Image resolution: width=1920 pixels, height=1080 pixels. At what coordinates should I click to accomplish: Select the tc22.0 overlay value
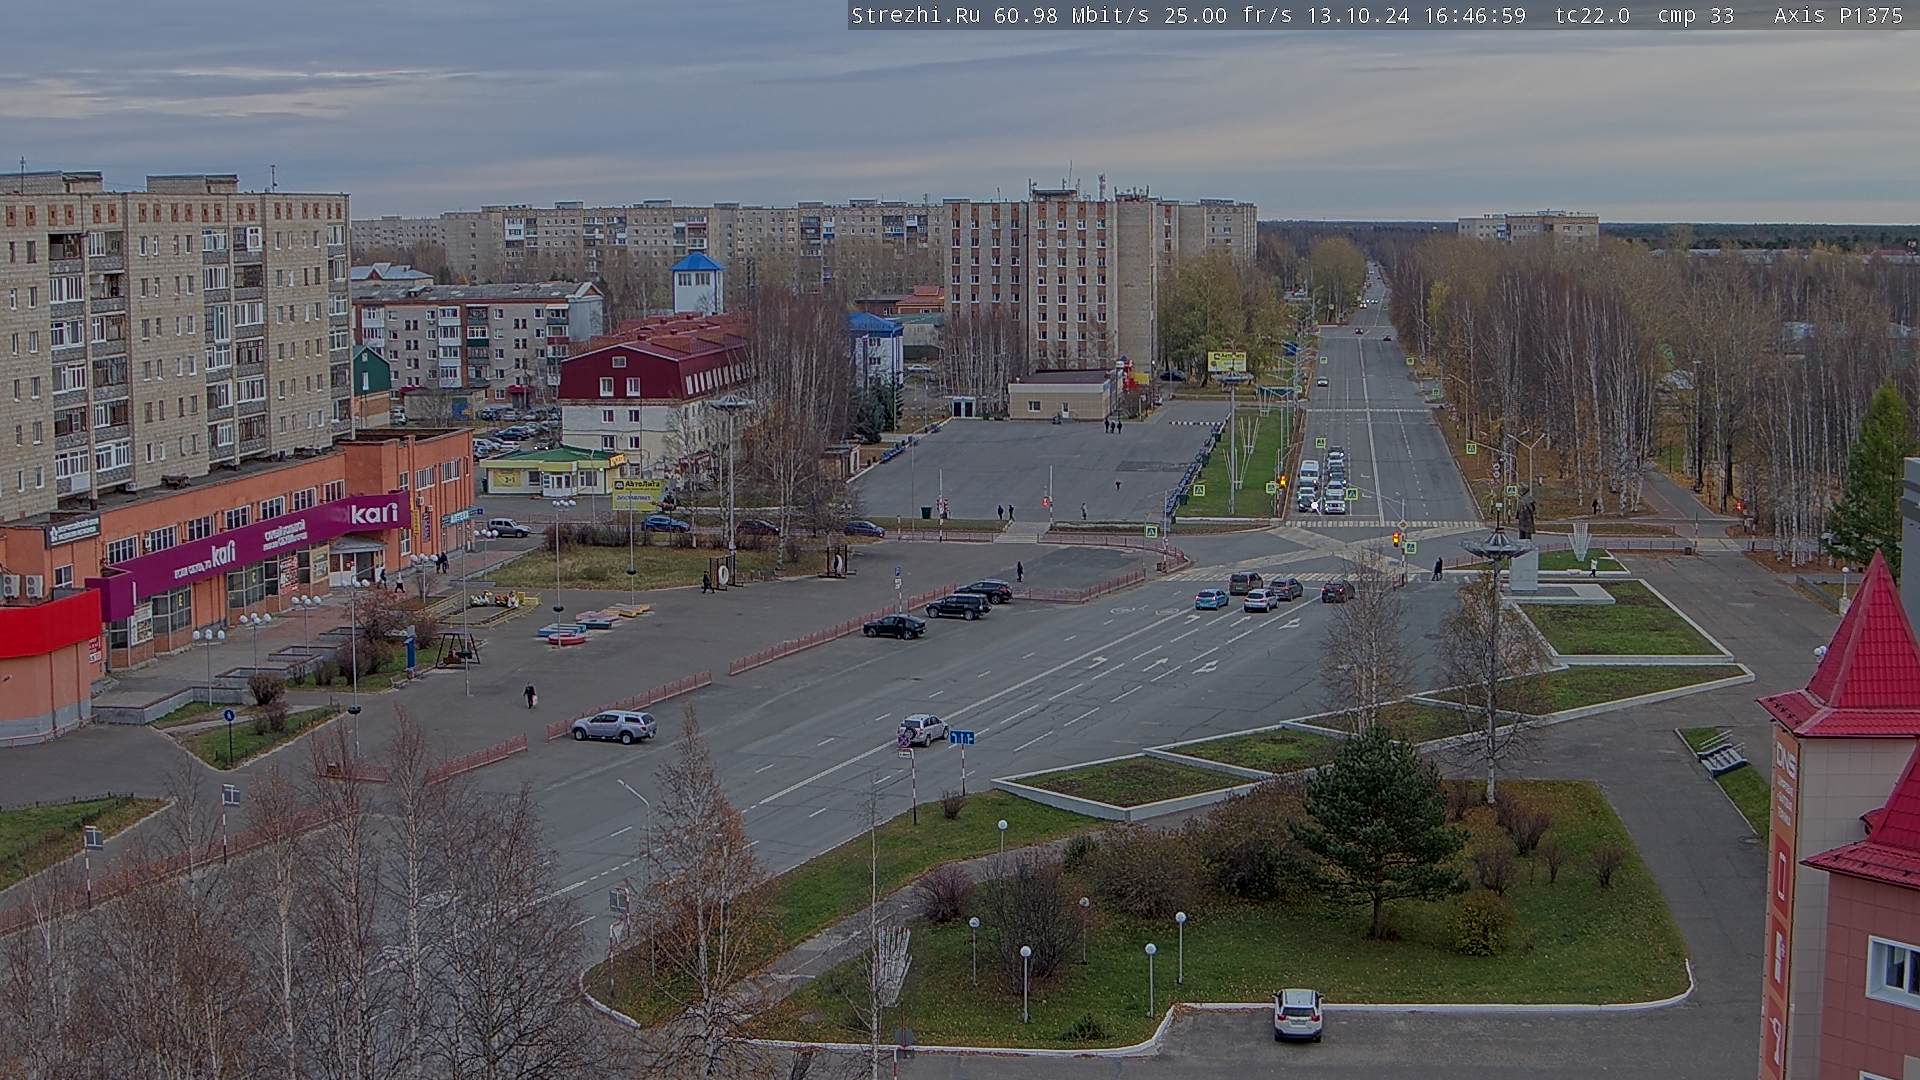(x=1592, y=15)
